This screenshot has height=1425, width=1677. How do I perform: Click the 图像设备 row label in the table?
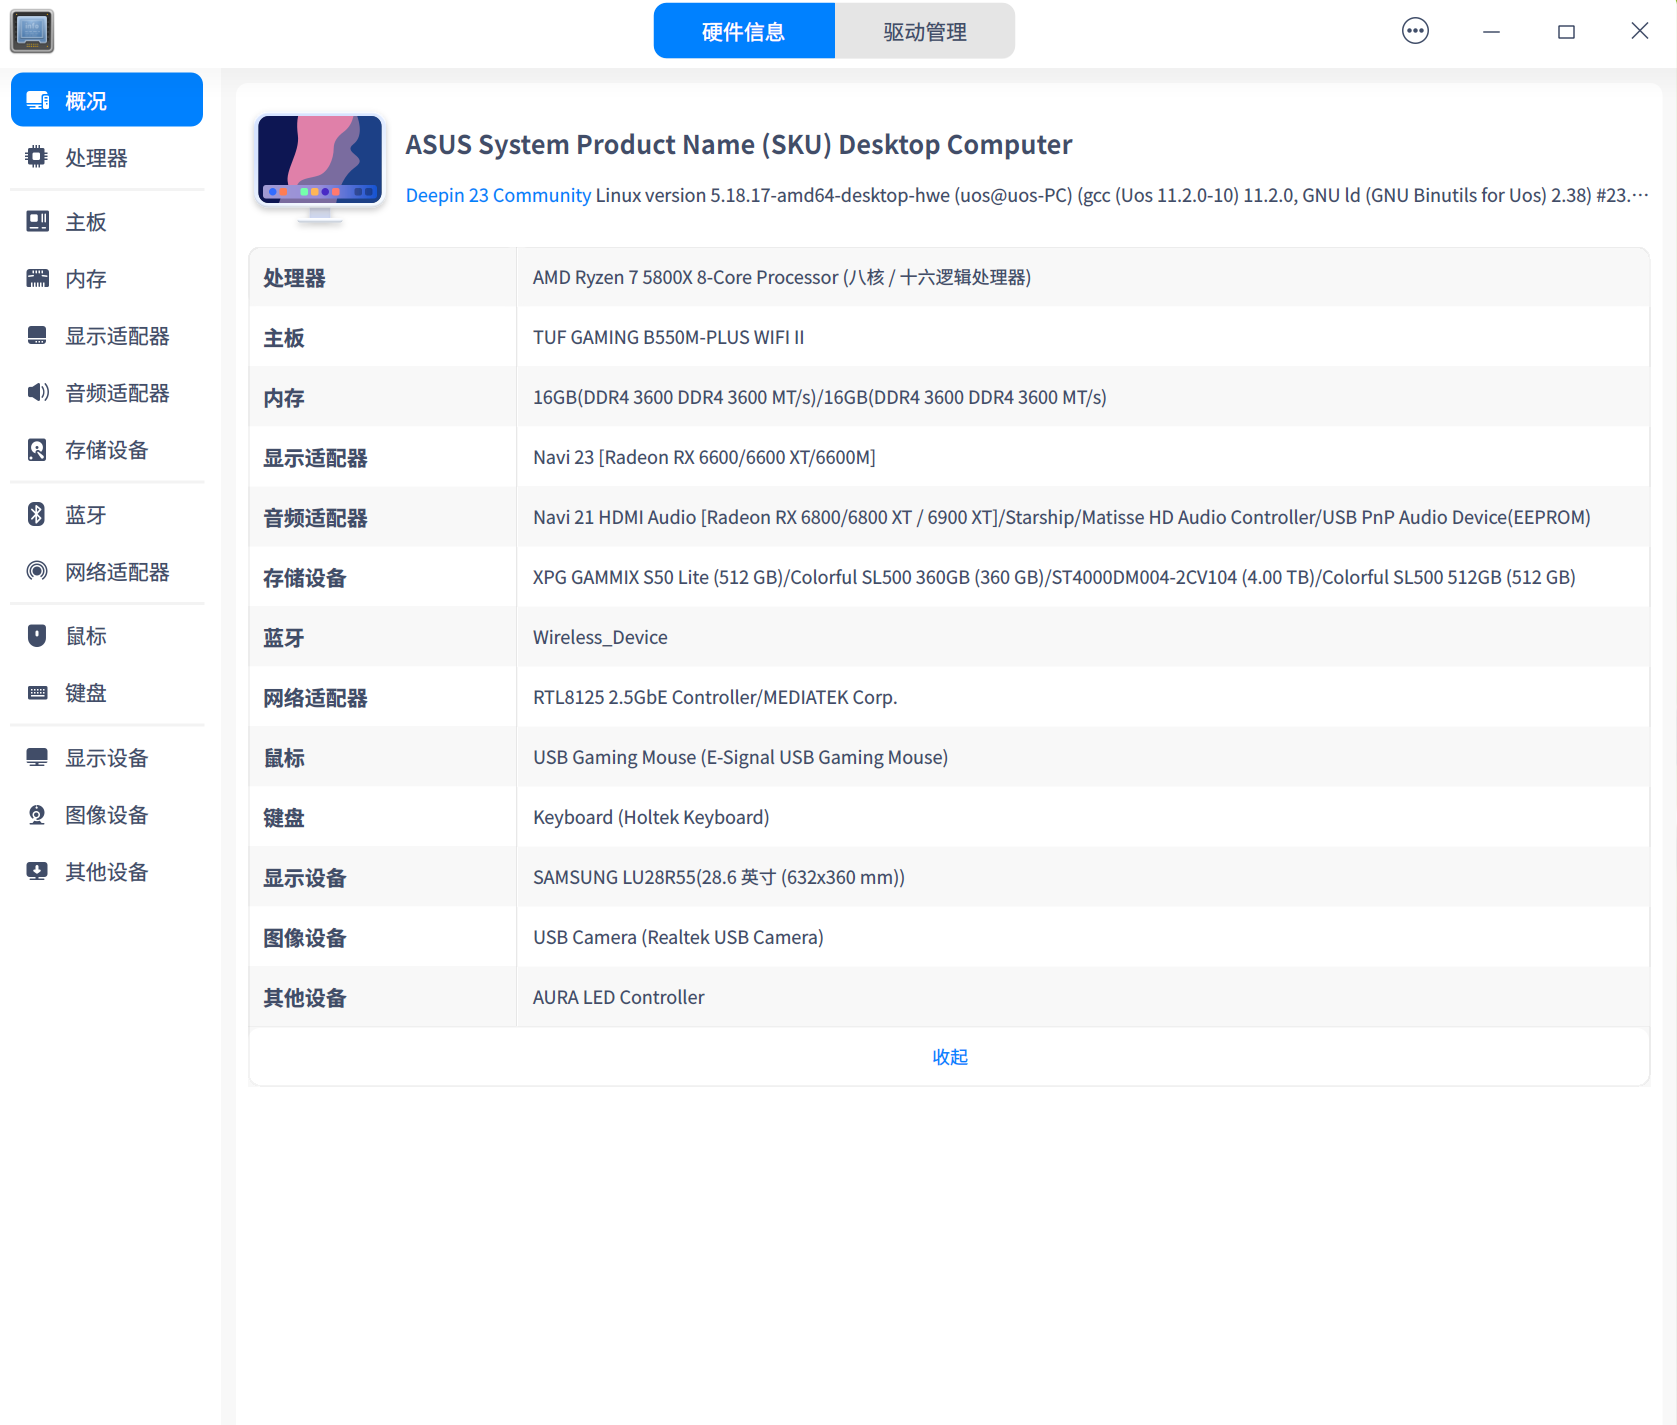coord(305,938)
